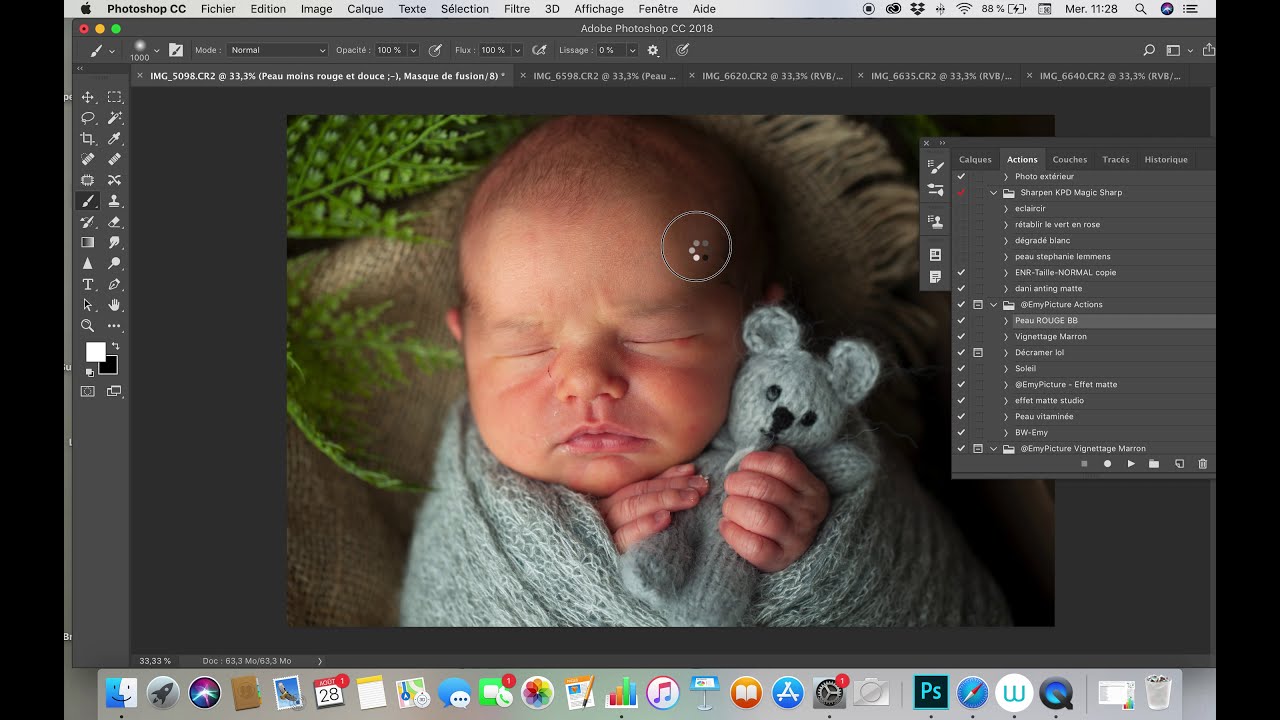Click the black background color swatch
The height and width of the screenshot is (720, 1280).
coord(110,367)
